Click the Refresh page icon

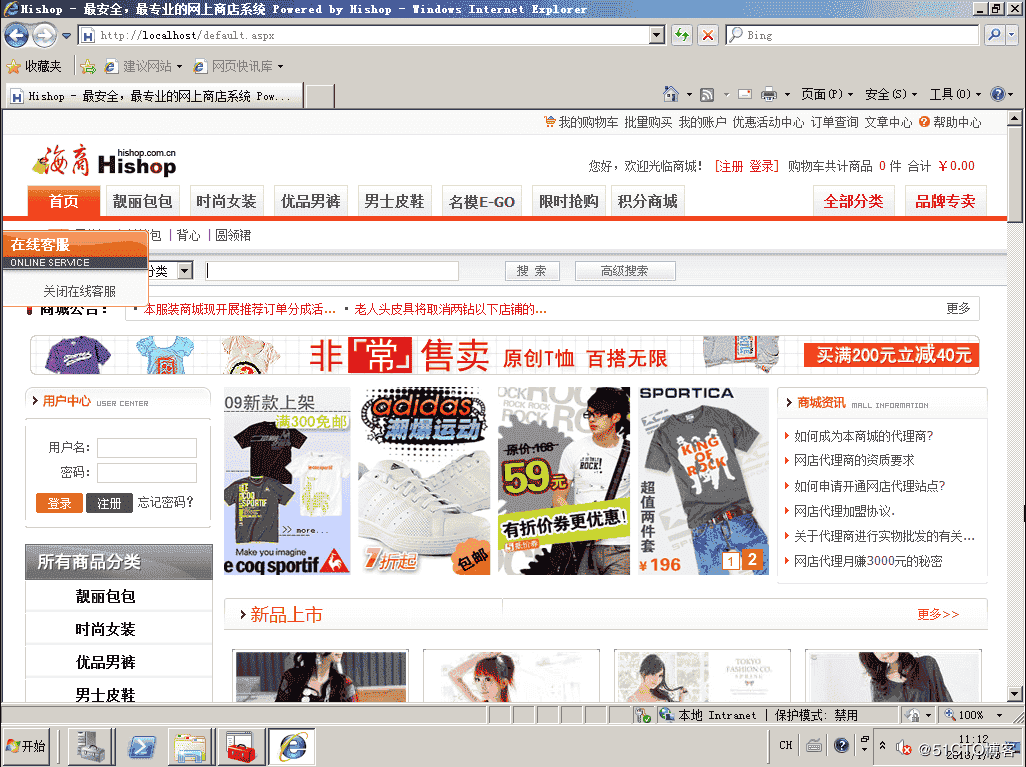tap(682, 35)
